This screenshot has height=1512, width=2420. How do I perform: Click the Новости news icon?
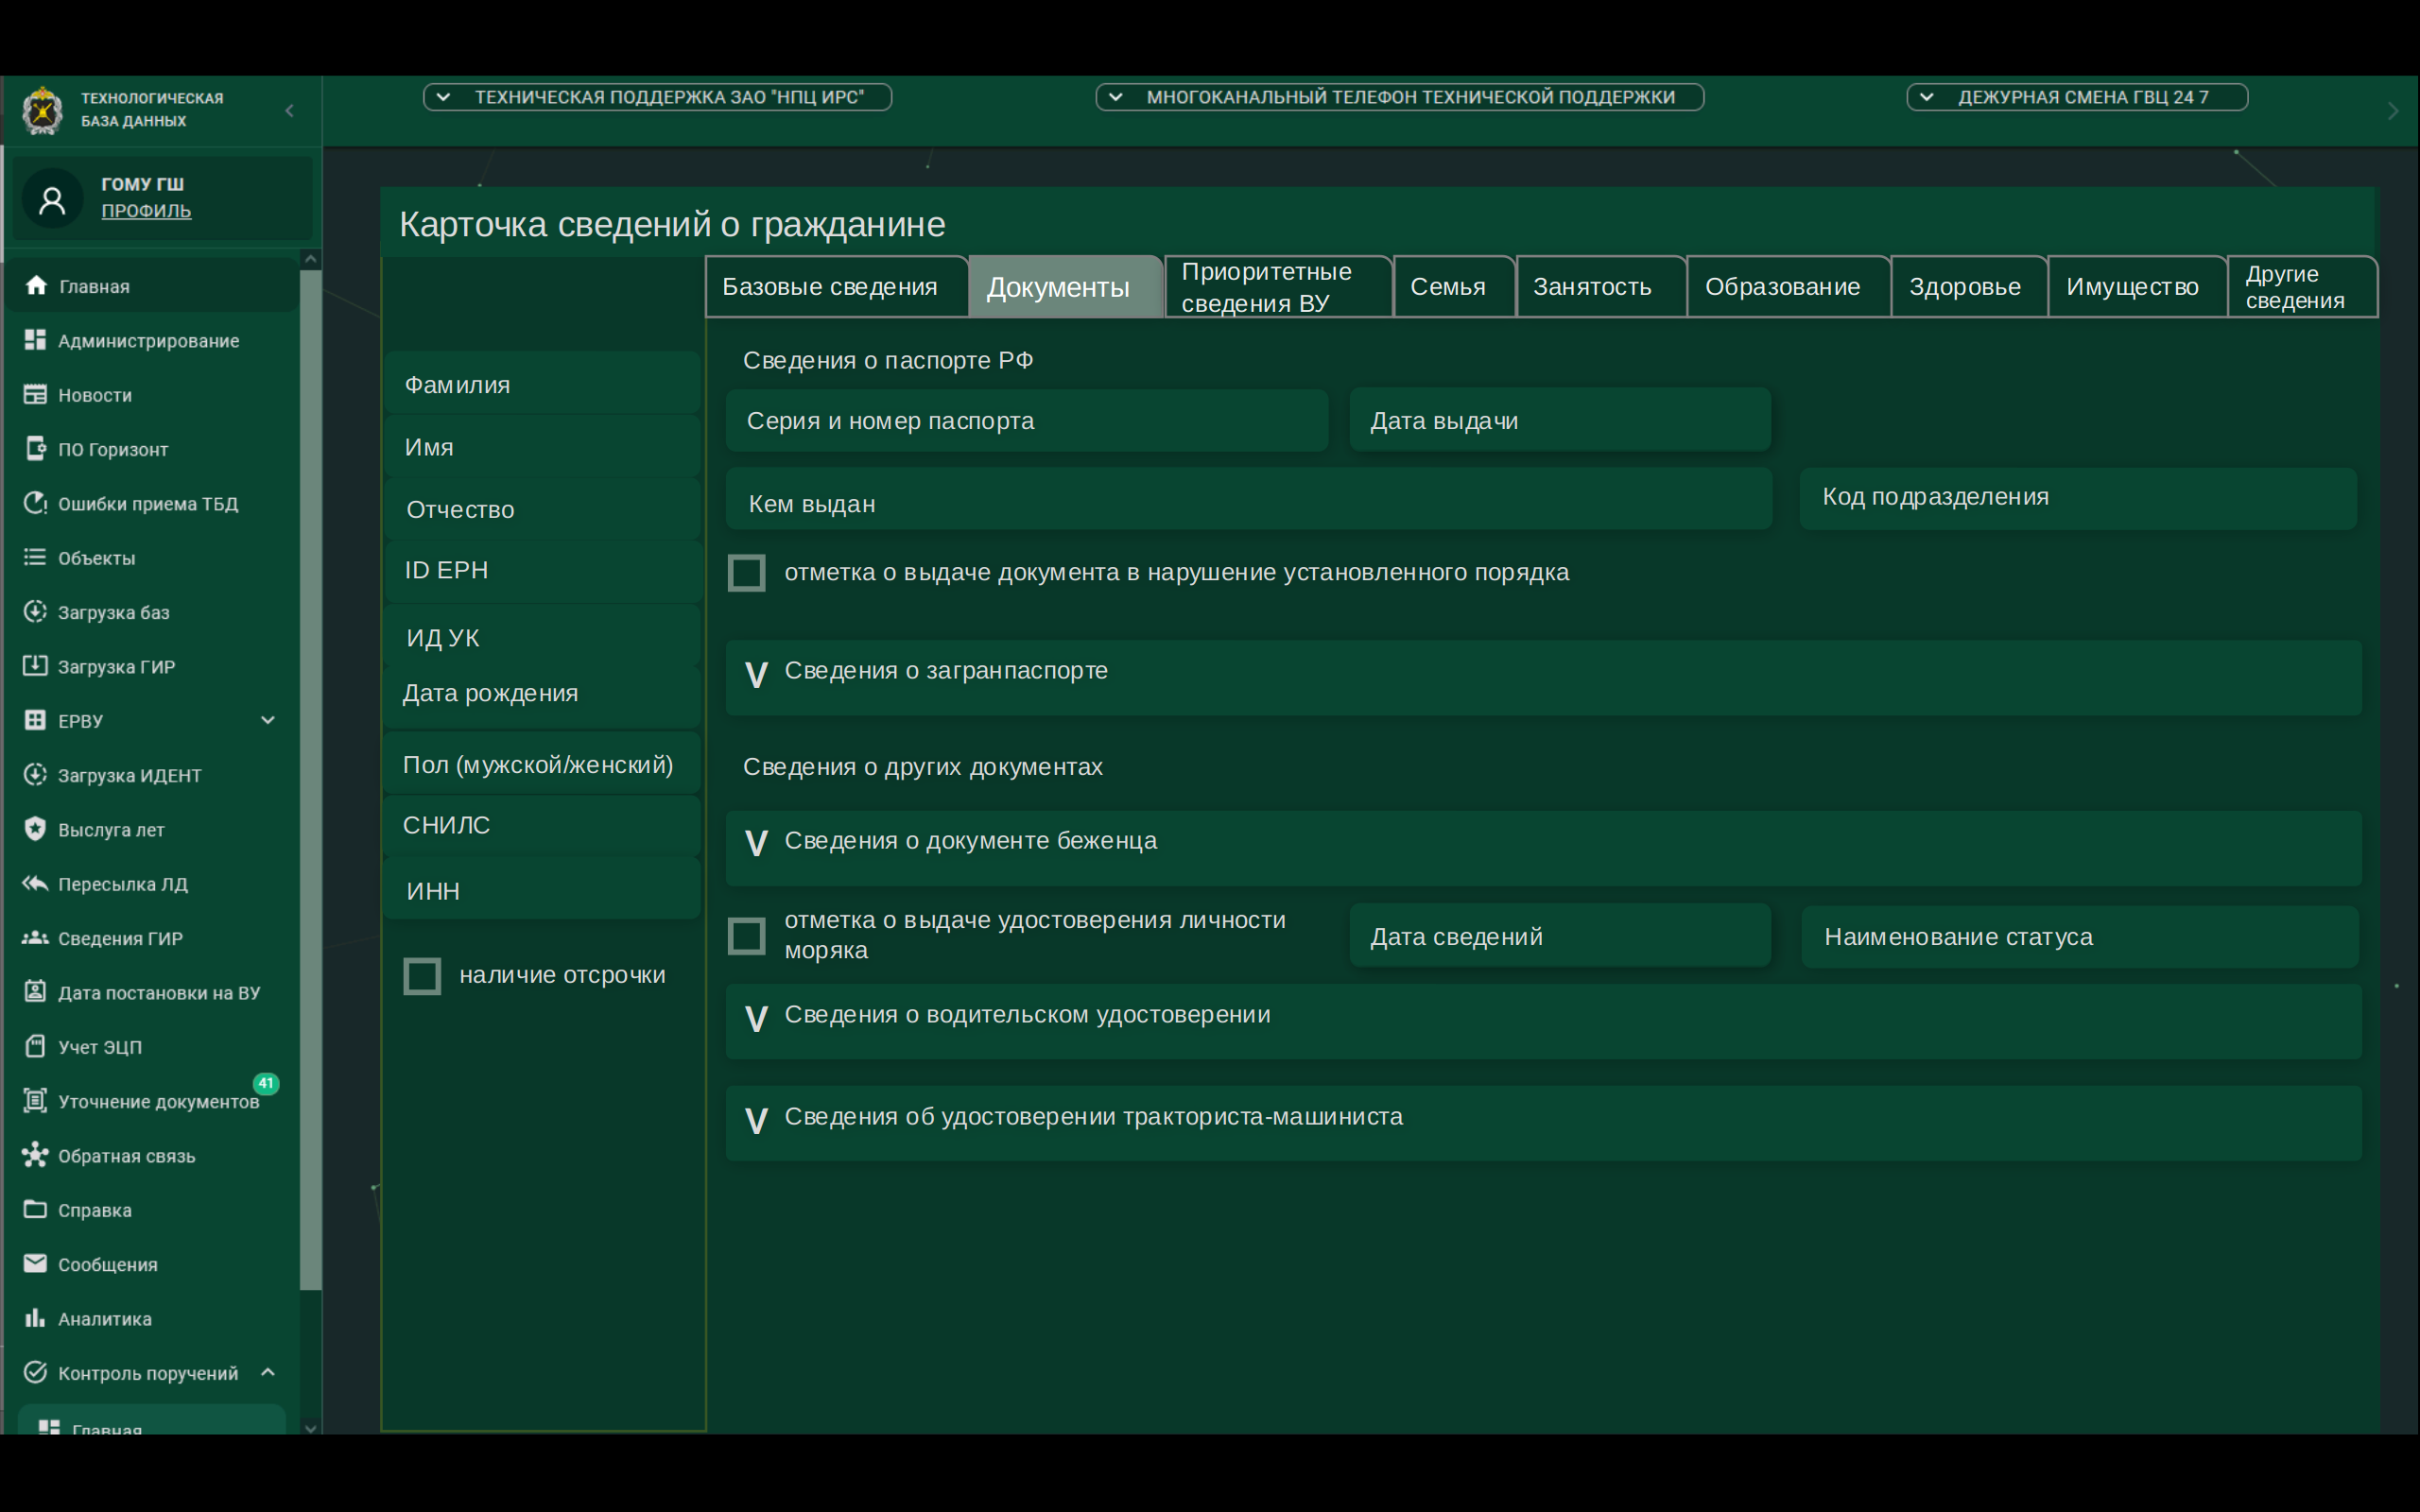(35, 394)
